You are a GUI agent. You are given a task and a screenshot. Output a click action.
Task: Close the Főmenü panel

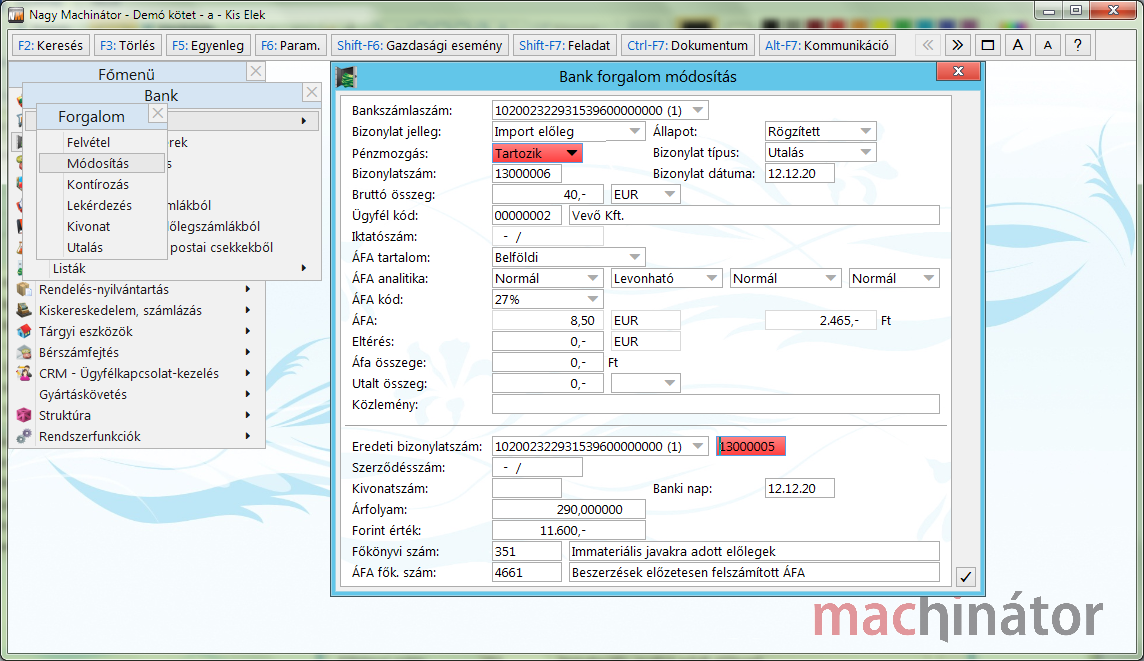coord(255,71)
